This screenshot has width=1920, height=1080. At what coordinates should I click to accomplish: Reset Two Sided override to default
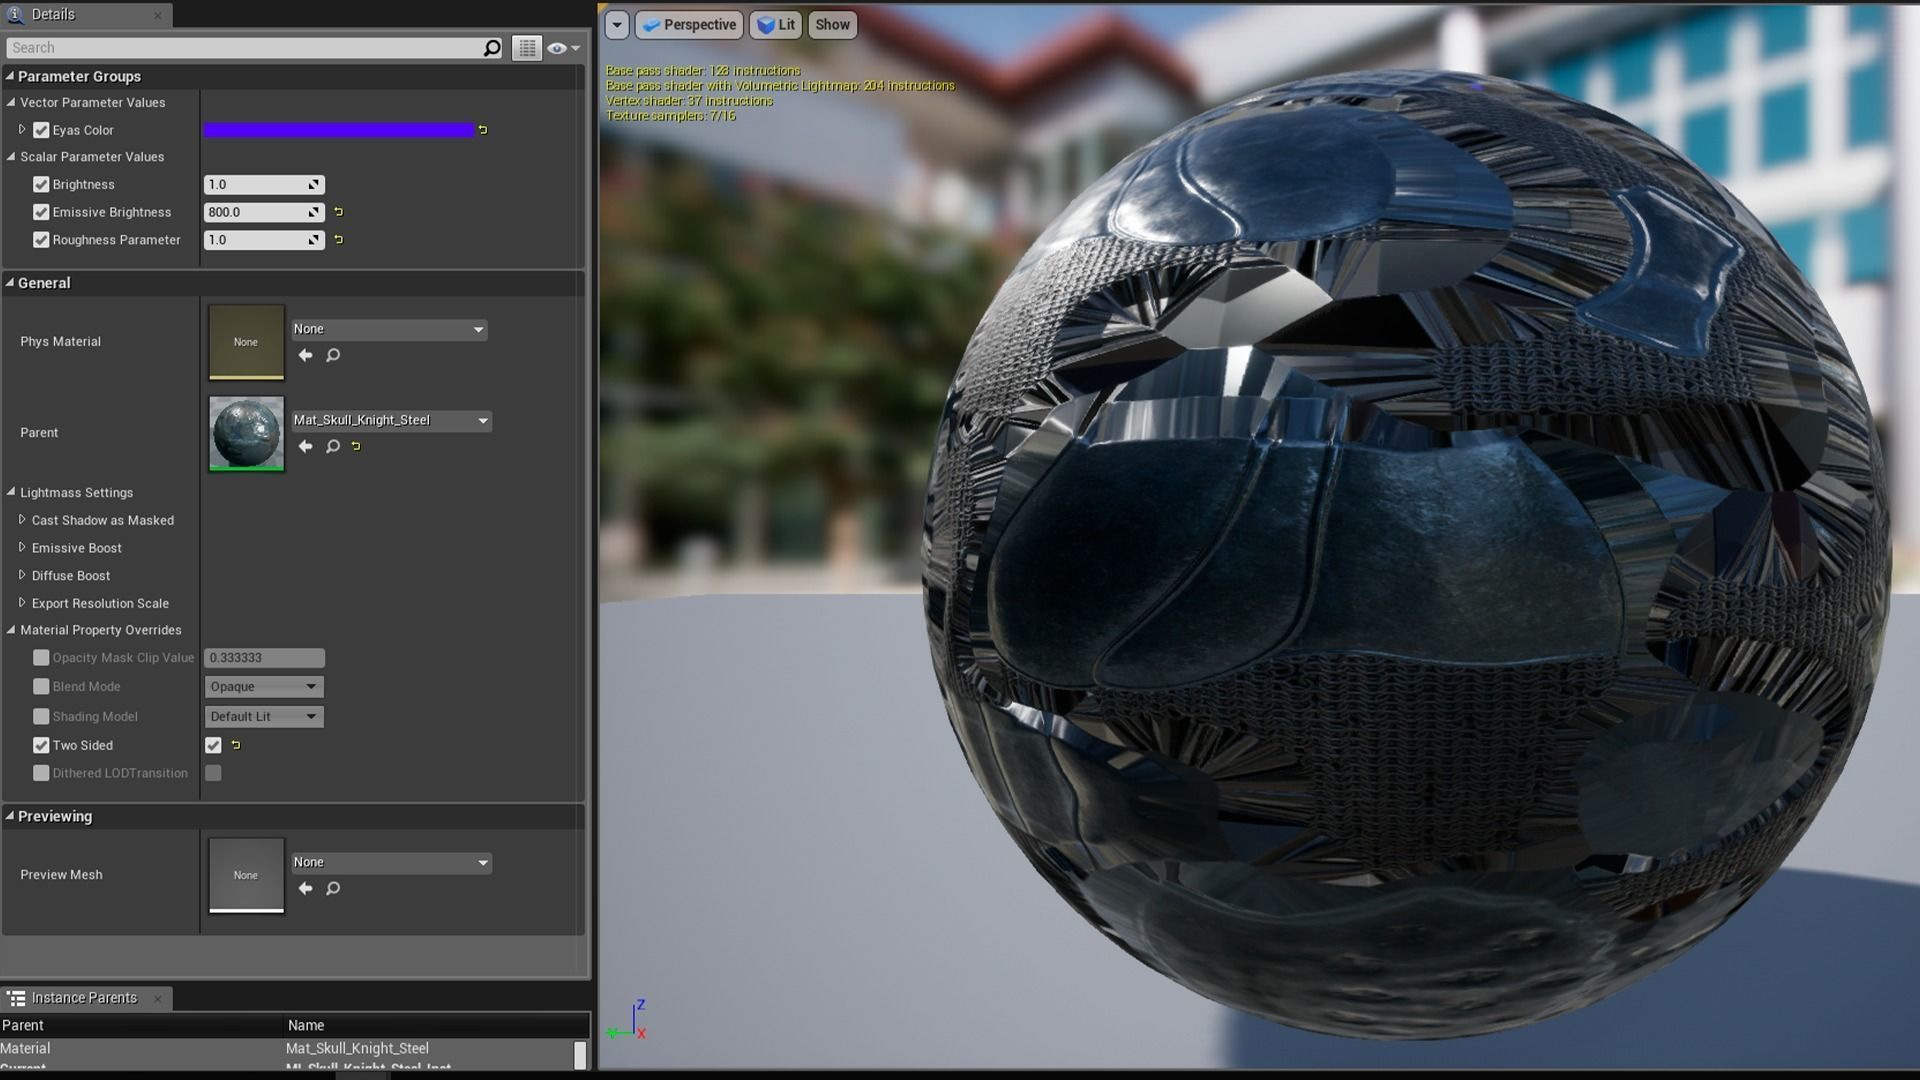pos(236,745)
